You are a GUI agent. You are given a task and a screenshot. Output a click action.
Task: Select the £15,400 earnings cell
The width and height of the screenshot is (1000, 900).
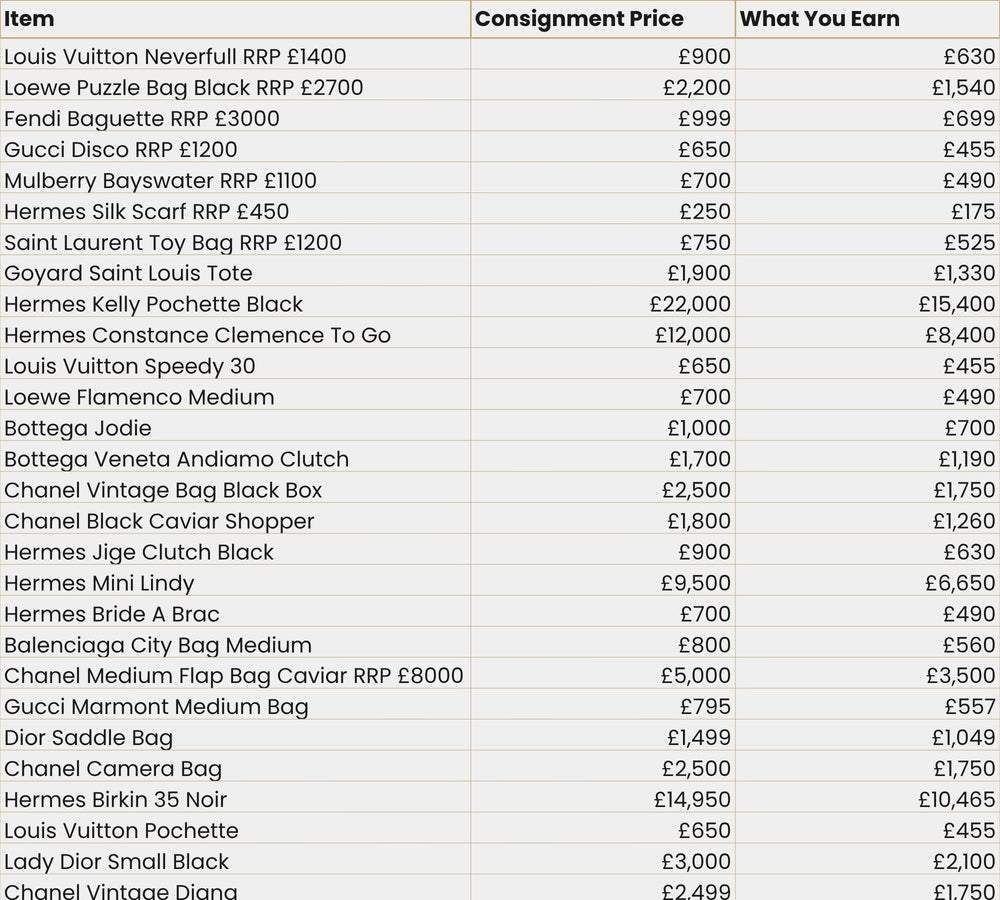point(957,304)
